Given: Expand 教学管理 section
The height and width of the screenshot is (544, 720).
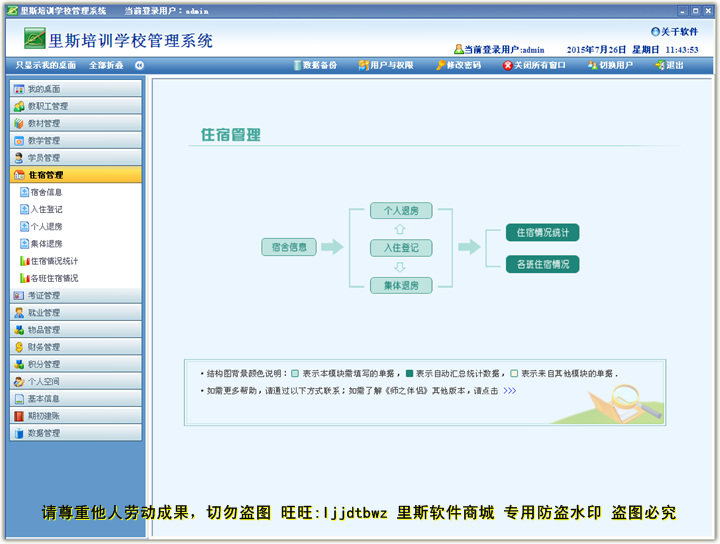Looking at the screenshot, I should coord(76,140).
